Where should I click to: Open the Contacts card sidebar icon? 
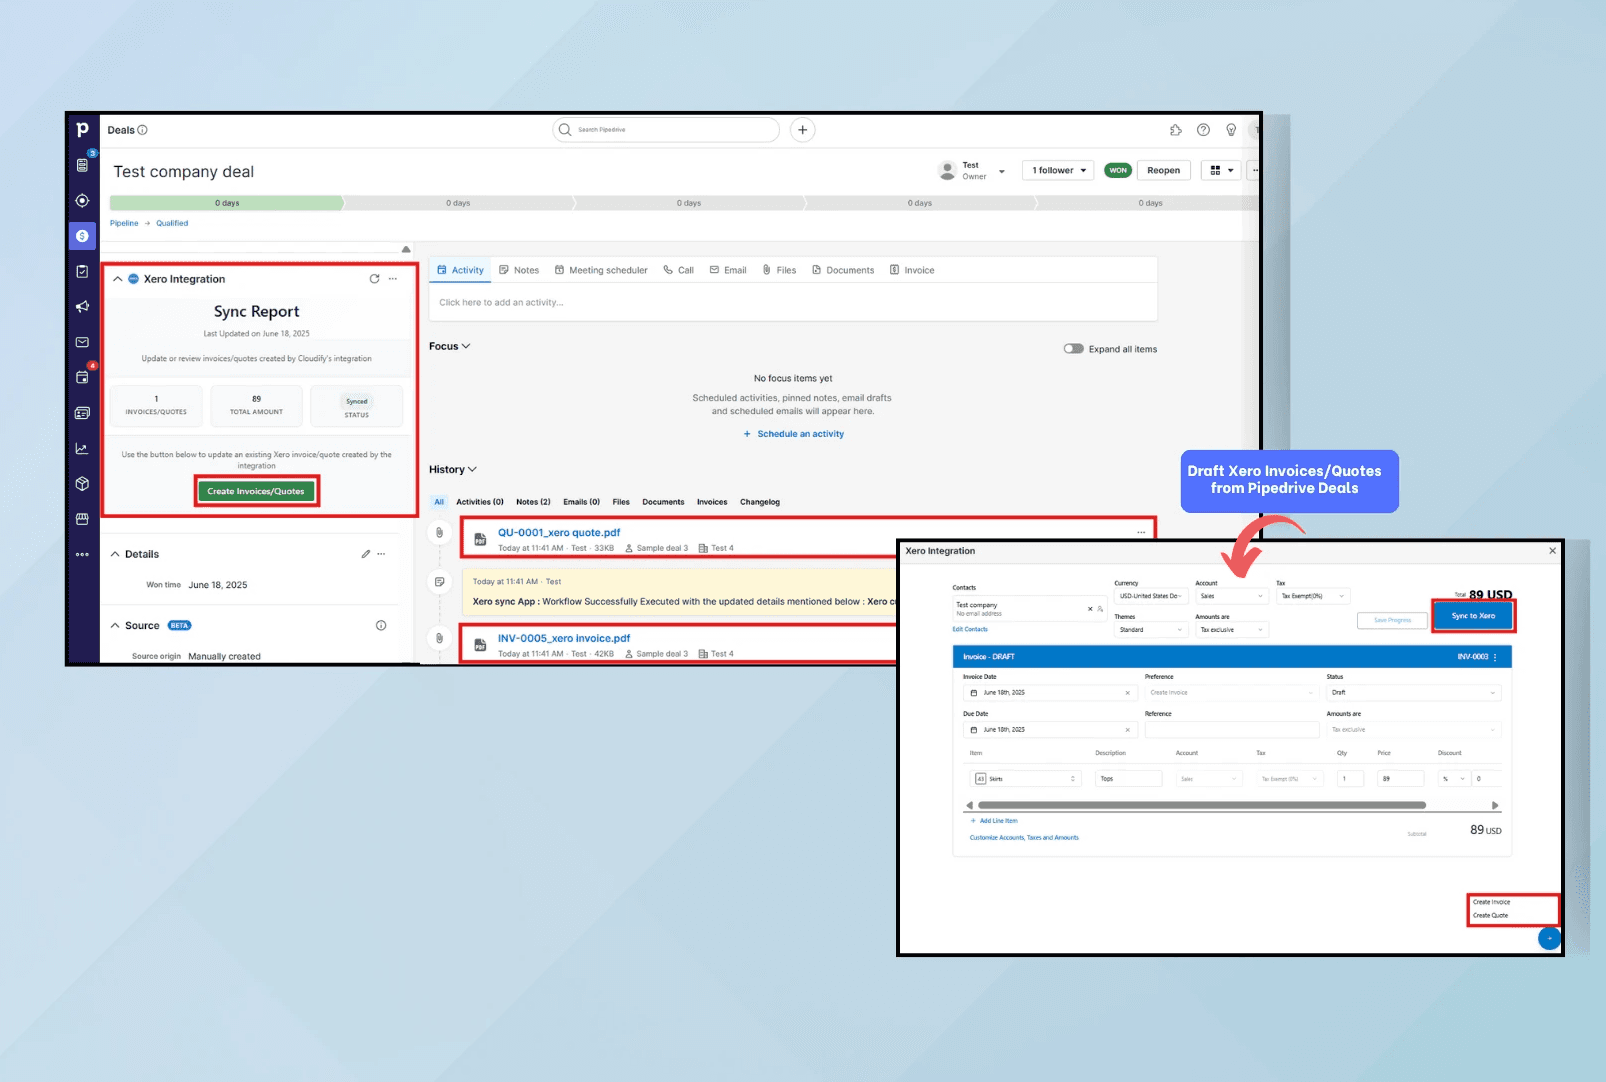click(82, 413)
